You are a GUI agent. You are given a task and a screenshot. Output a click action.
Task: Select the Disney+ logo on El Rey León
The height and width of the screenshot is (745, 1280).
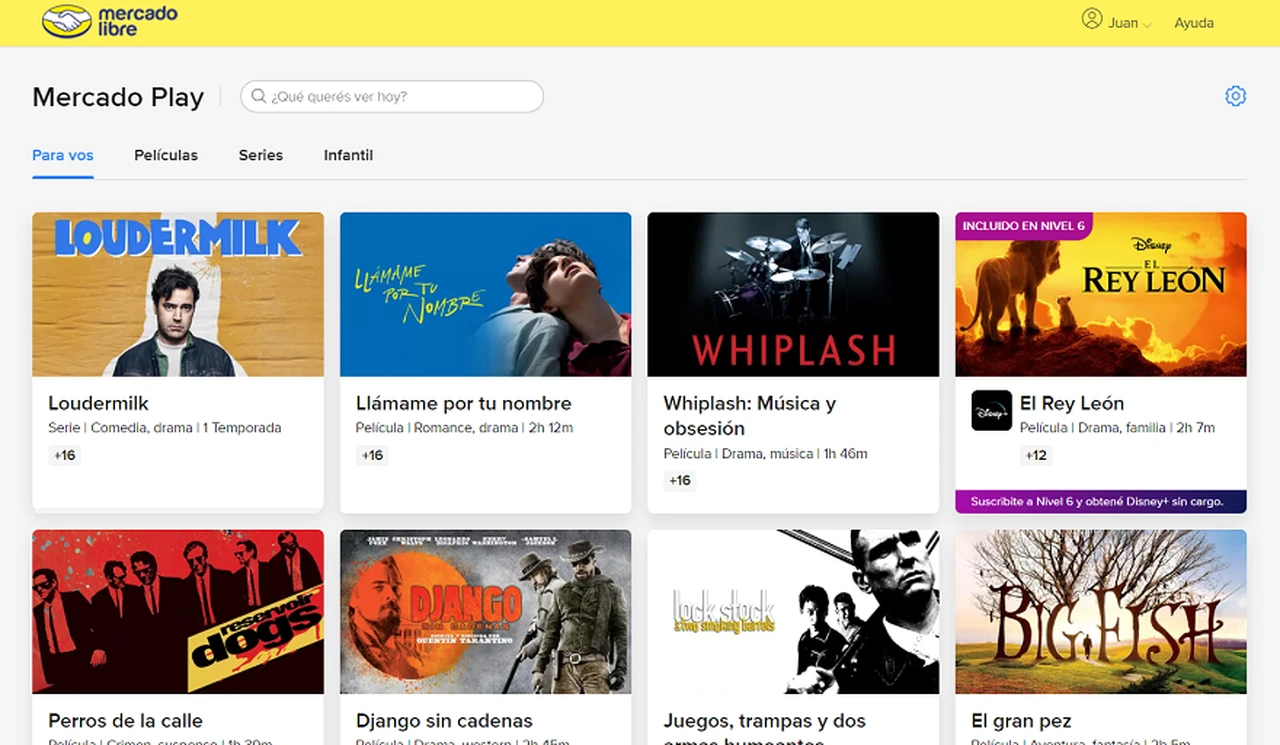pyautogui.click(x=991, y=412)
